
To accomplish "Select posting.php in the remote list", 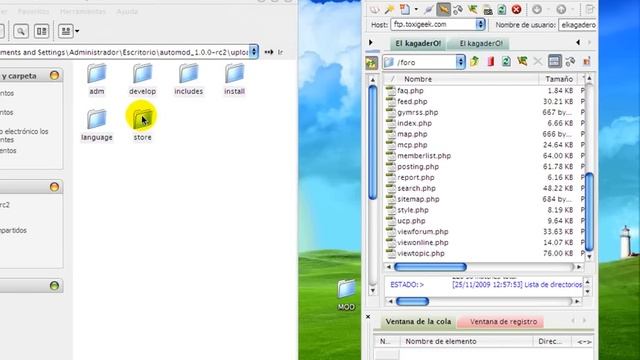I will pos(418,167).
